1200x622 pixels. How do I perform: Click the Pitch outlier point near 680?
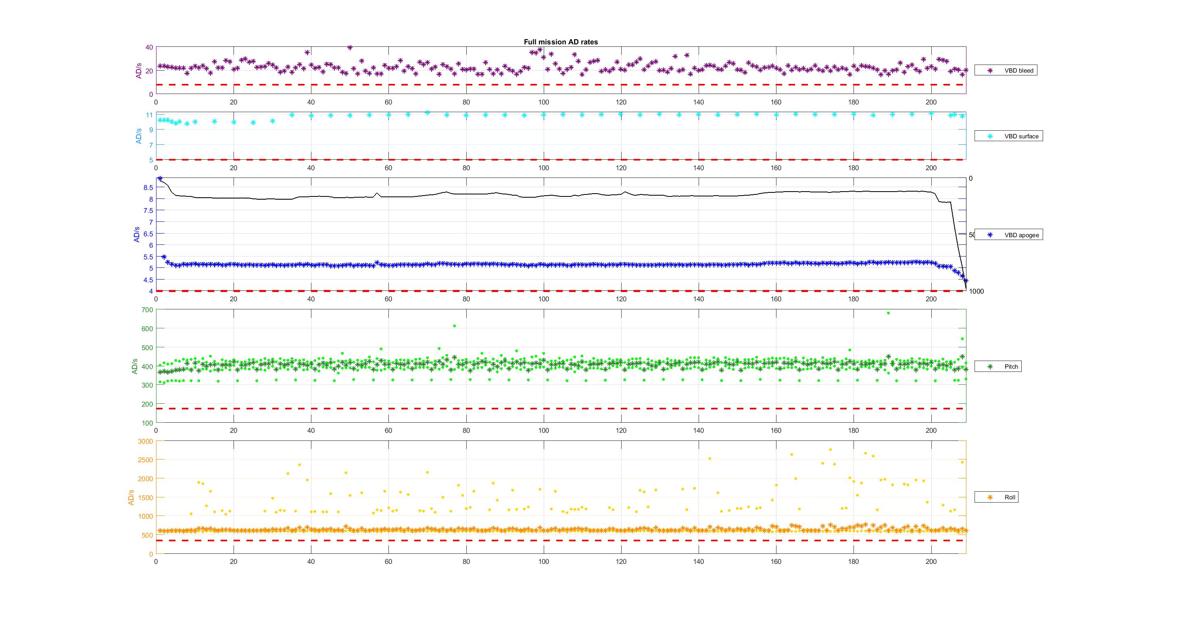(887, 313)
